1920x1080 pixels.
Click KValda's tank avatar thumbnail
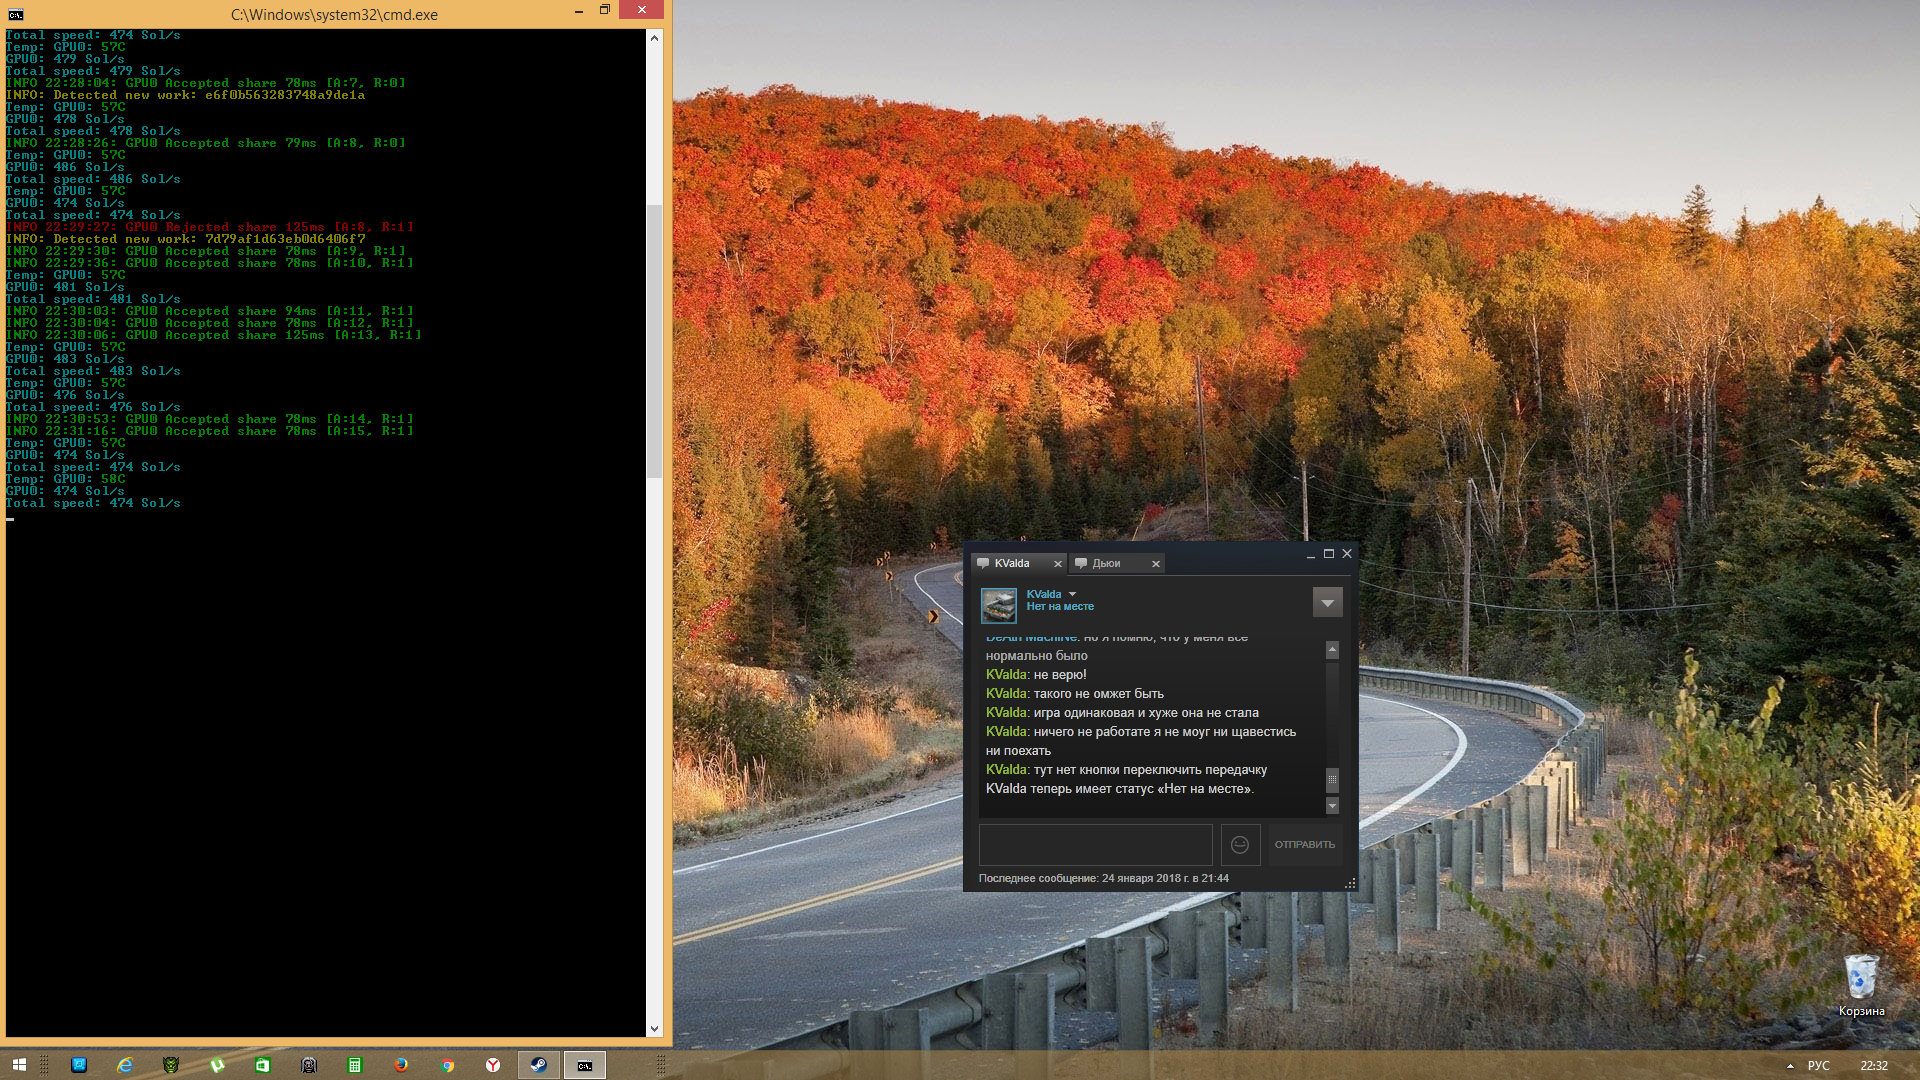pyautogui.click(x=998, y=605)
